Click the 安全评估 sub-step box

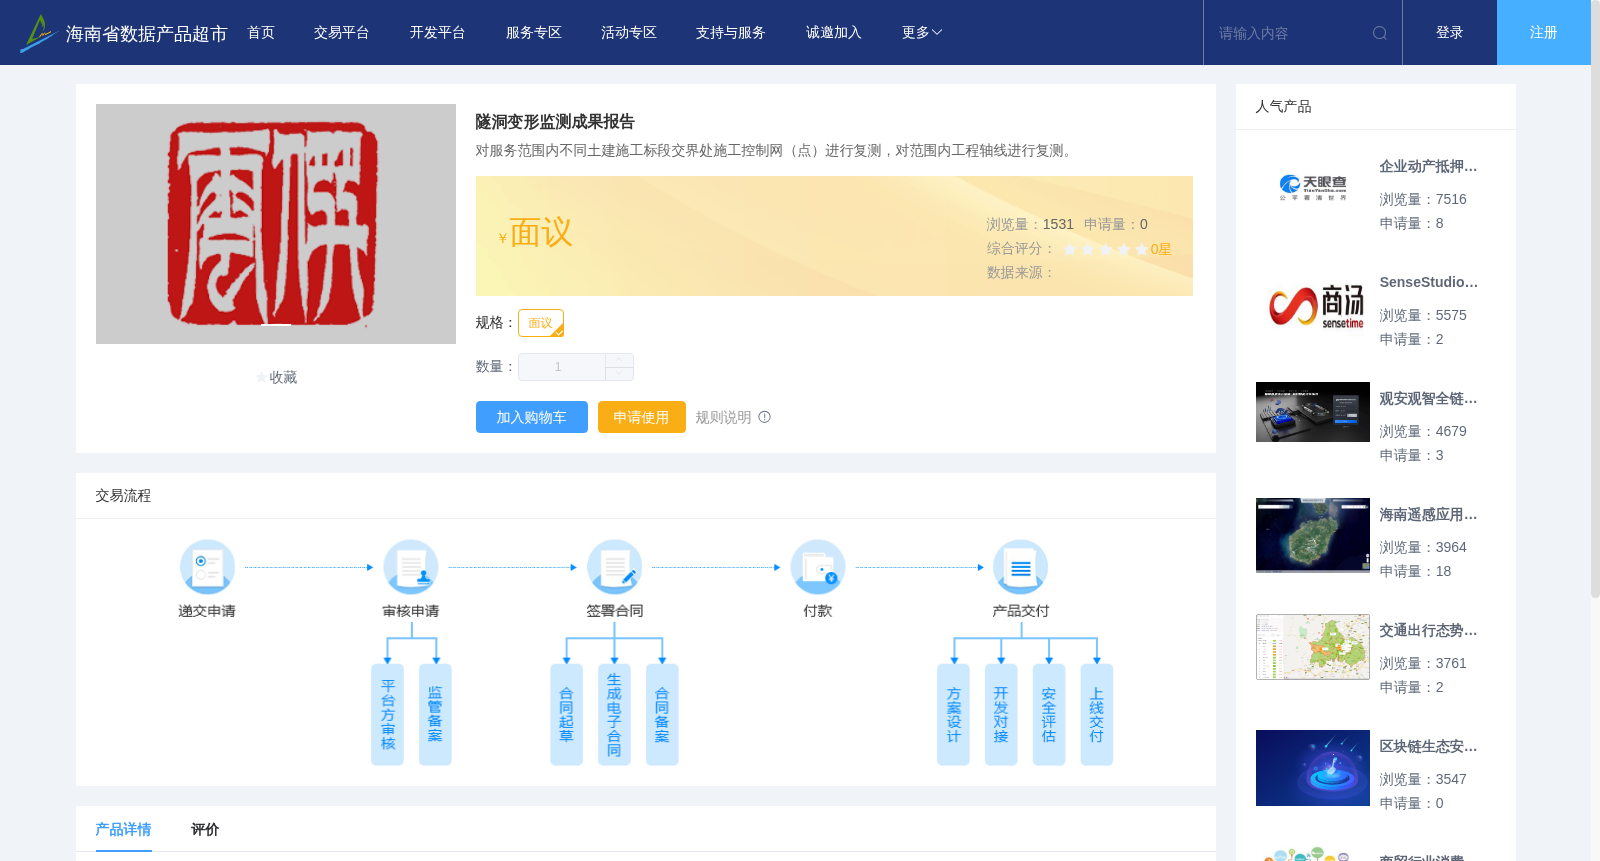[1049, 715]
